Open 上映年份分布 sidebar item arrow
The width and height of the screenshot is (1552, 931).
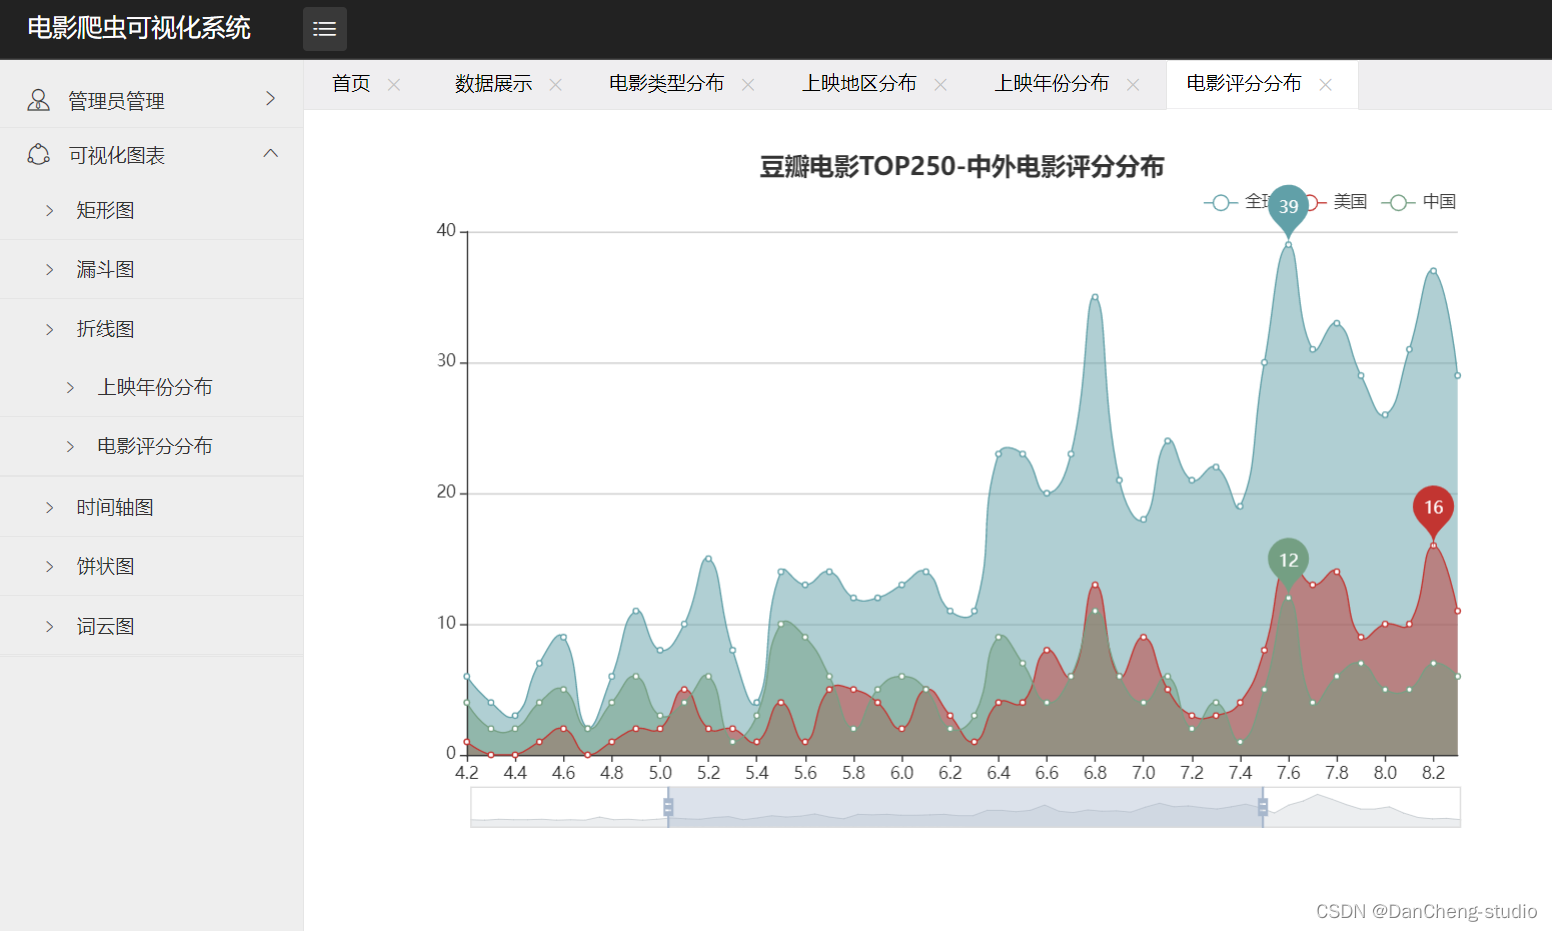pos(70,387)
